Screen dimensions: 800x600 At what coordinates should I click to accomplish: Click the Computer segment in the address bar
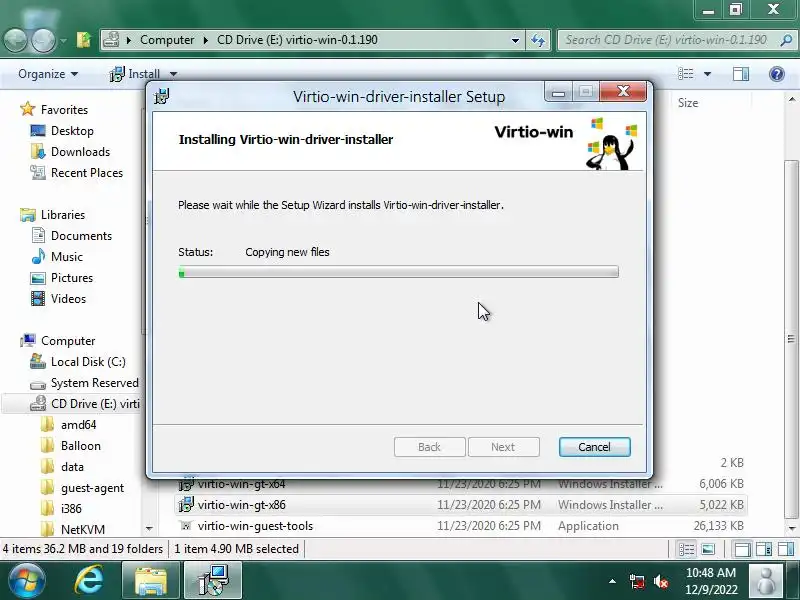(167, 40)
